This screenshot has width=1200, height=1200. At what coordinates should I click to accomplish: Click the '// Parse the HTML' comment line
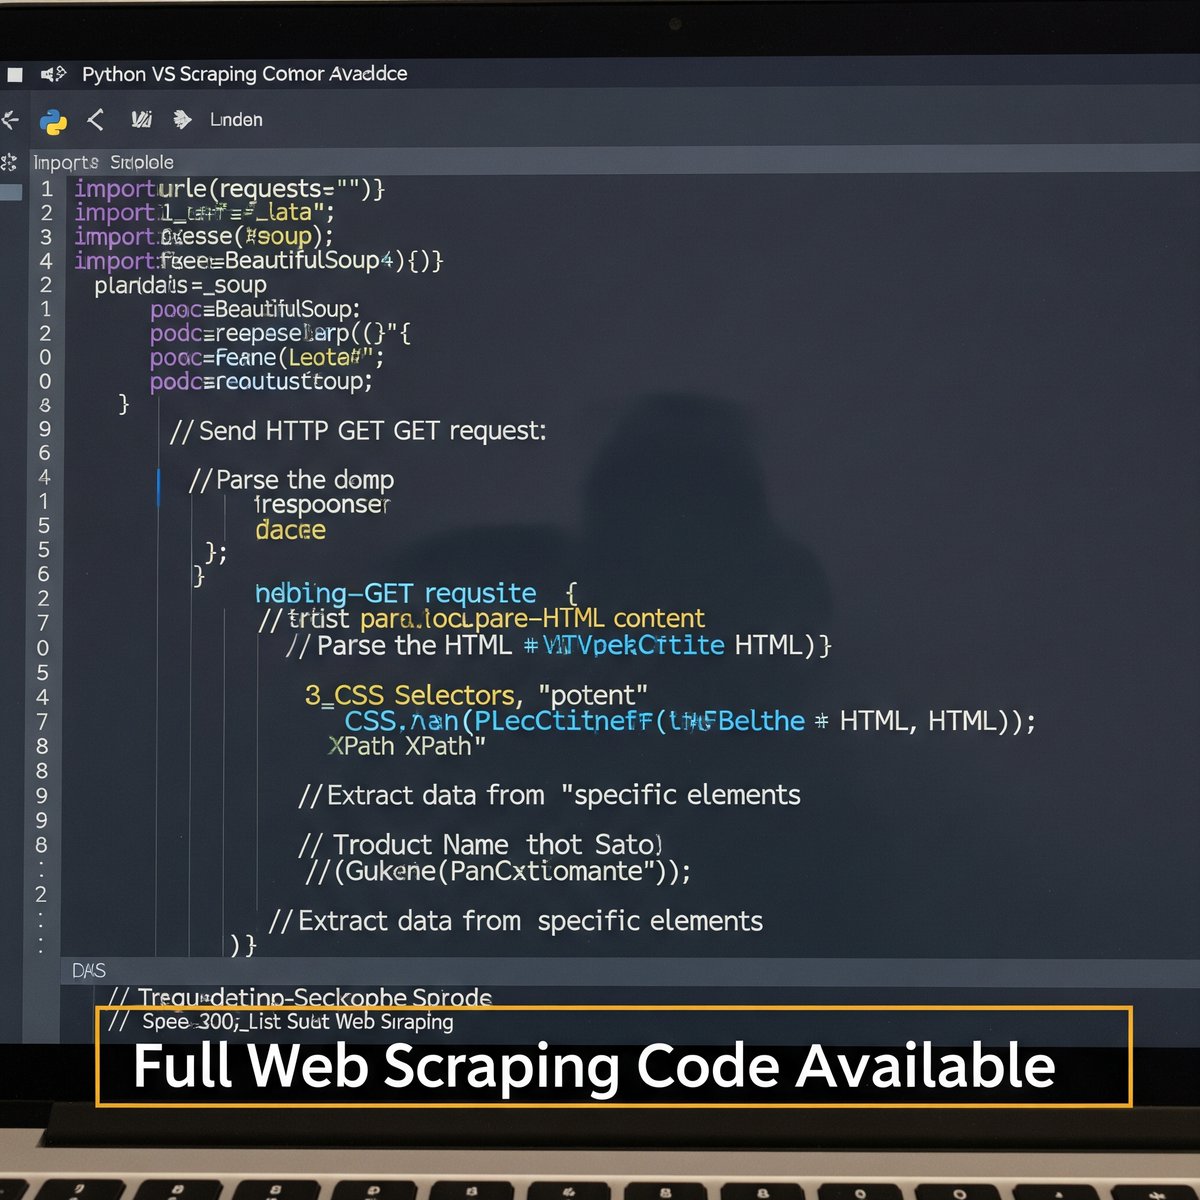point(558,645)
